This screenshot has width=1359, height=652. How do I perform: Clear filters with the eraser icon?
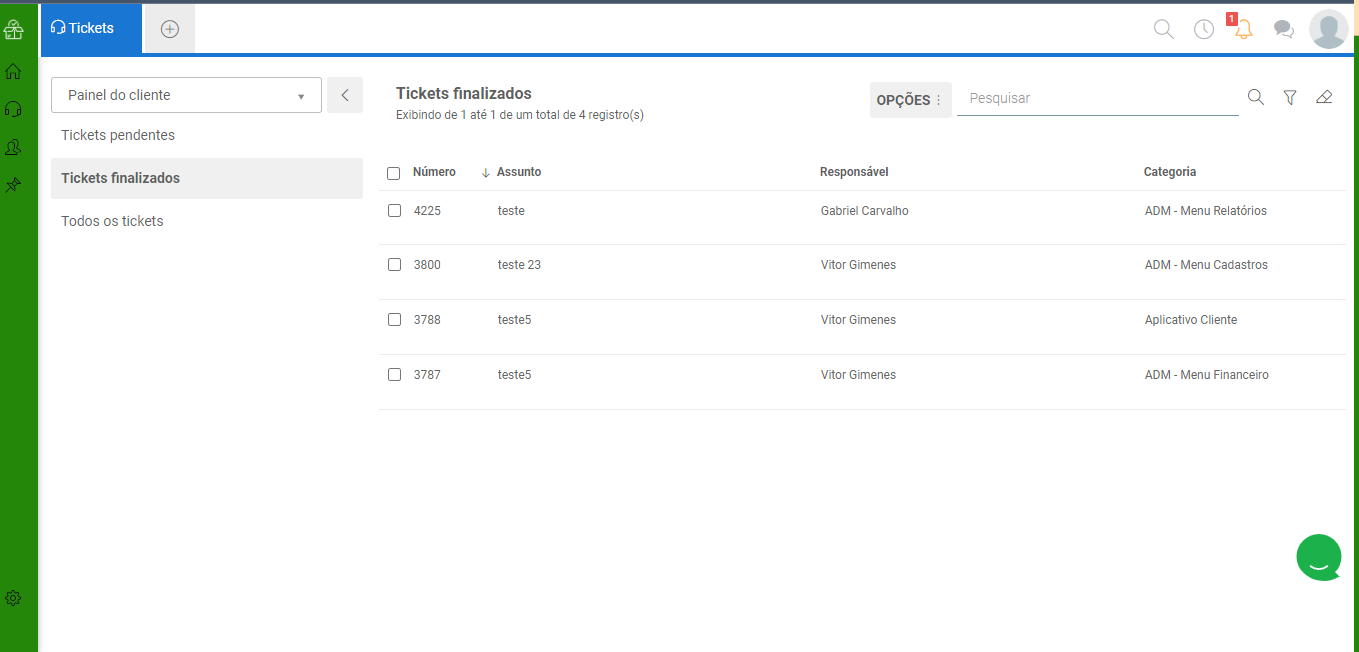coord(1324,97)
